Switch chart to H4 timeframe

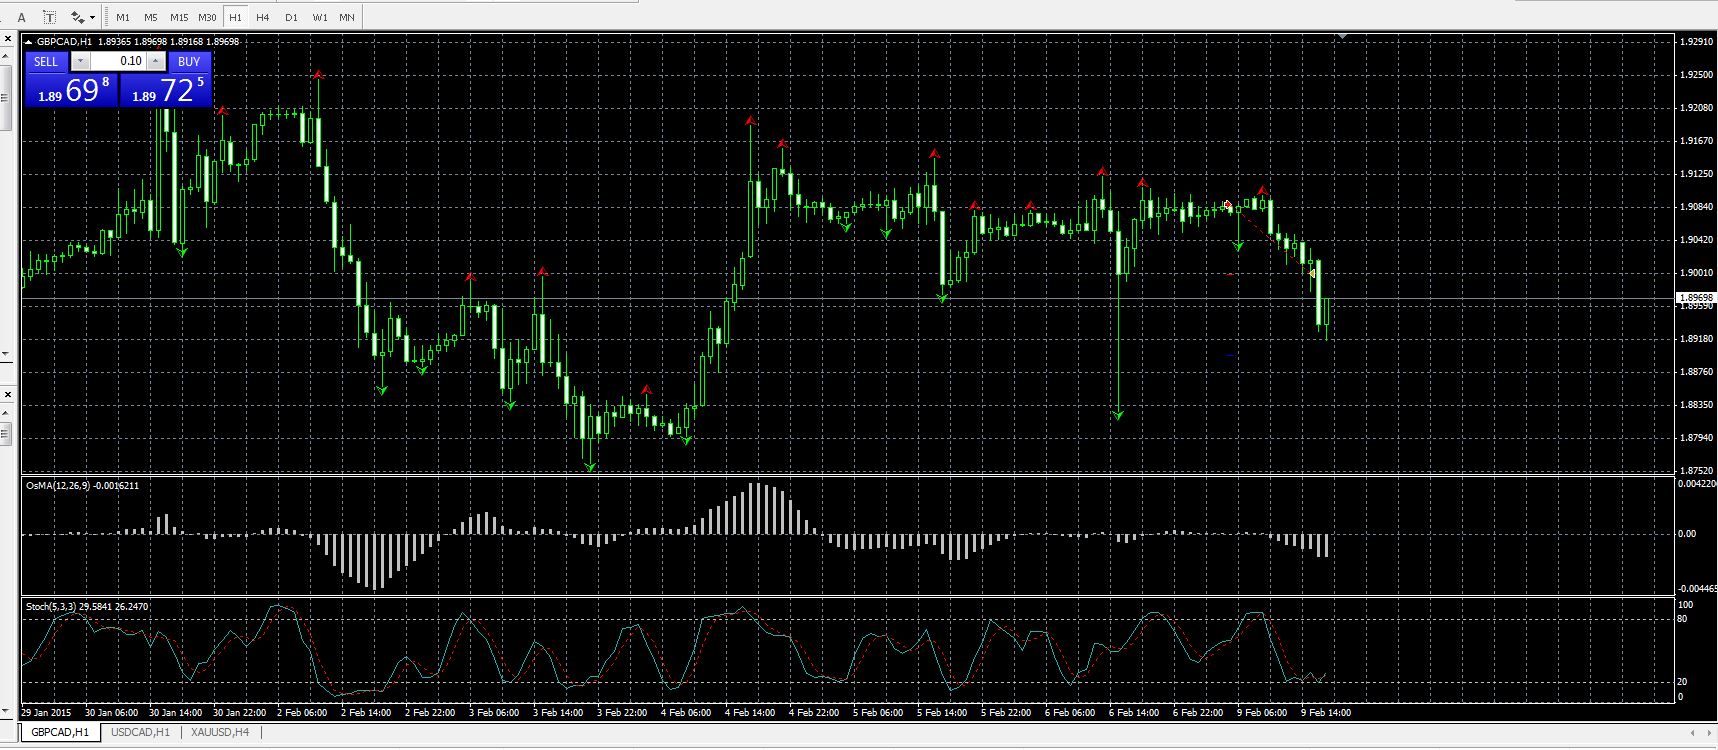coord(263,17)
